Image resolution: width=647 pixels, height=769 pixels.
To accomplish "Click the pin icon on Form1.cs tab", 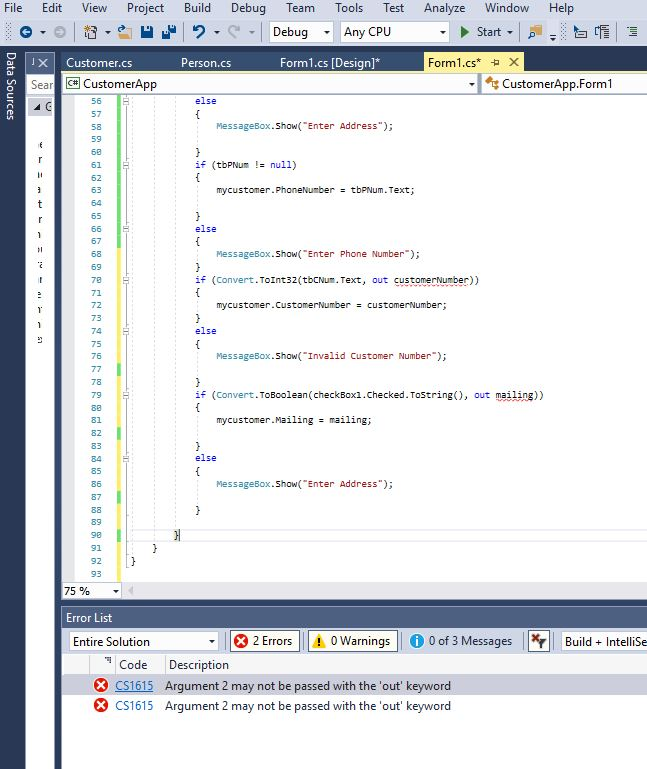I will point(495,63).
